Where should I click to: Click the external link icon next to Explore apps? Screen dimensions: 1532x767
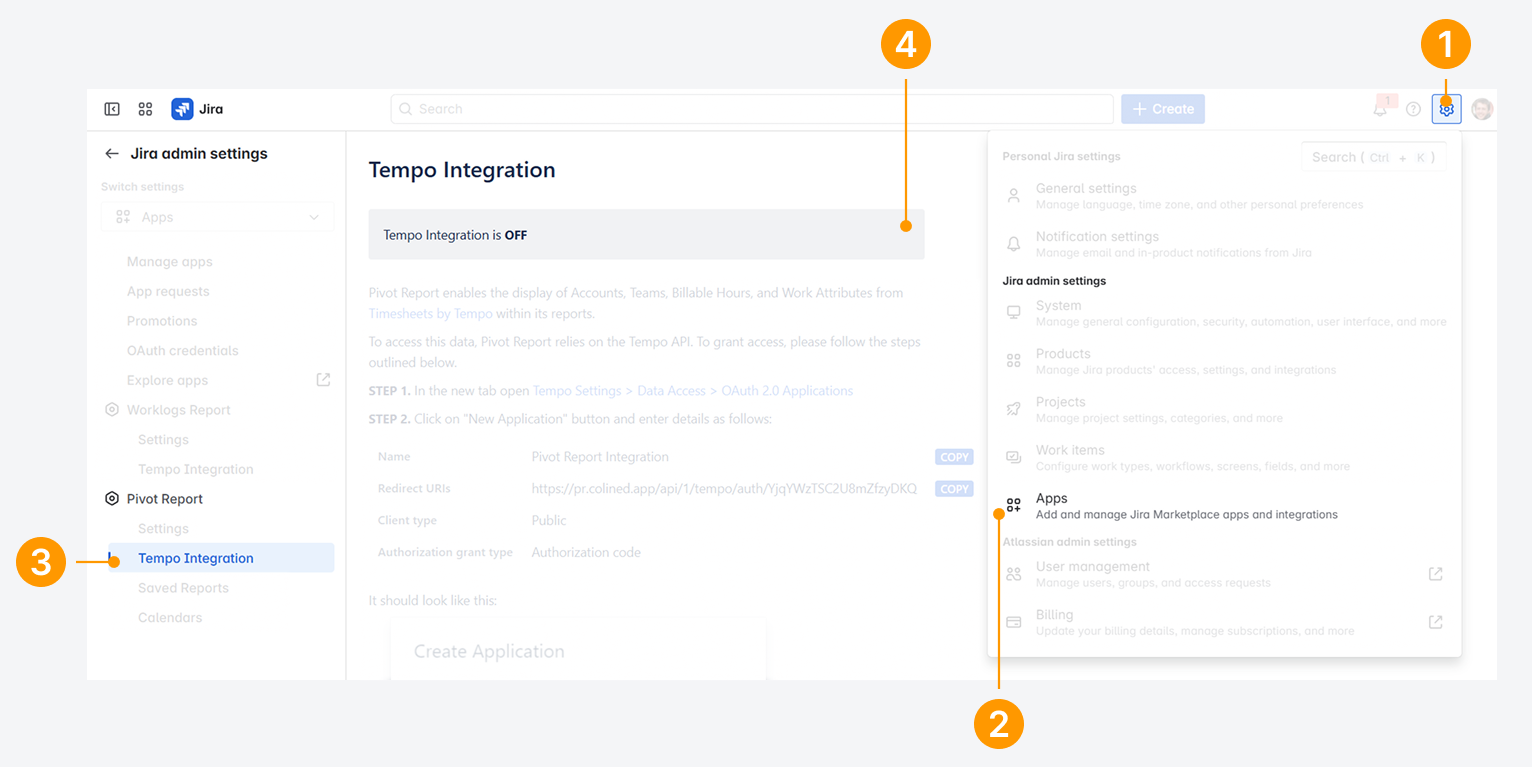[x=323, y=380]
